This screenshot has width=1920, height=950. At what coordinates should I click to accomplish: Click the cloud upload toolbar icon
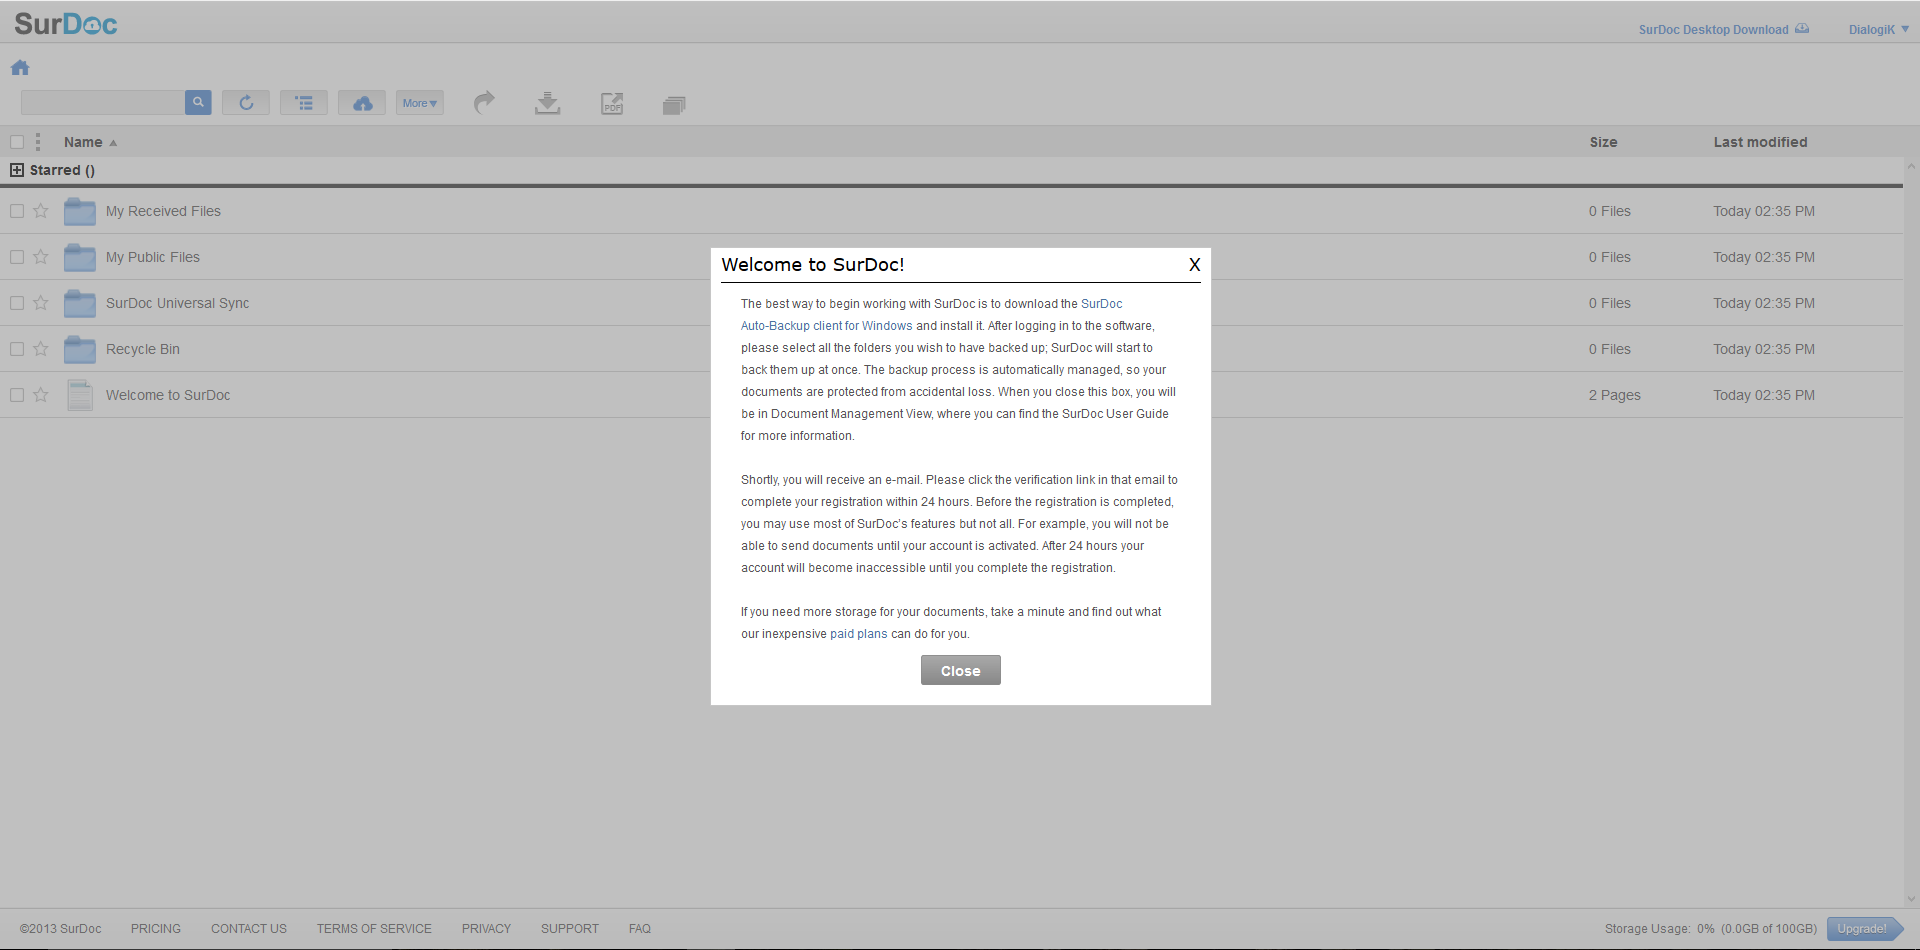[362, 102]
